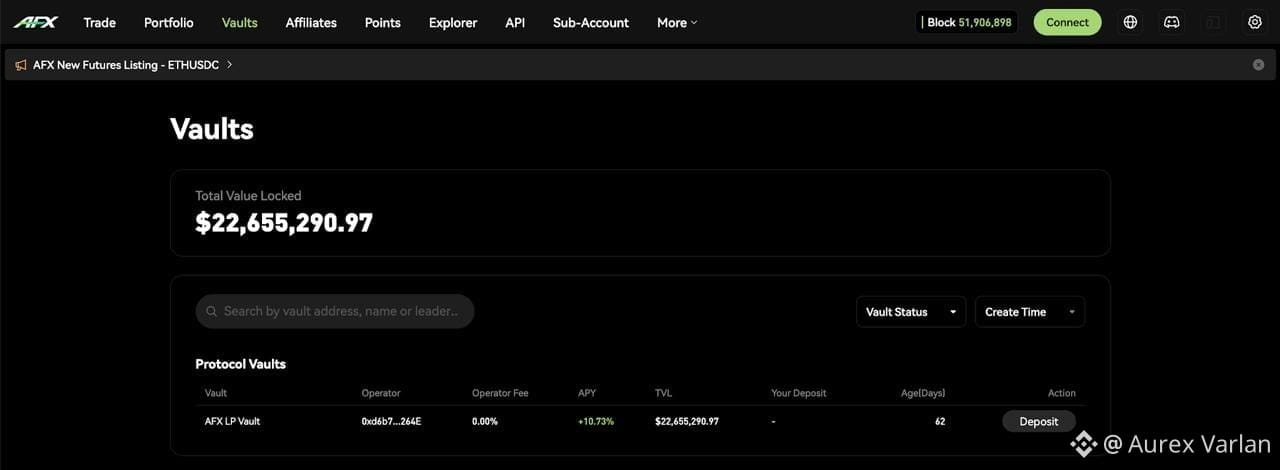The image size is (1280, 470).
Task: Click the Vault column header
Action: point(216,393)
